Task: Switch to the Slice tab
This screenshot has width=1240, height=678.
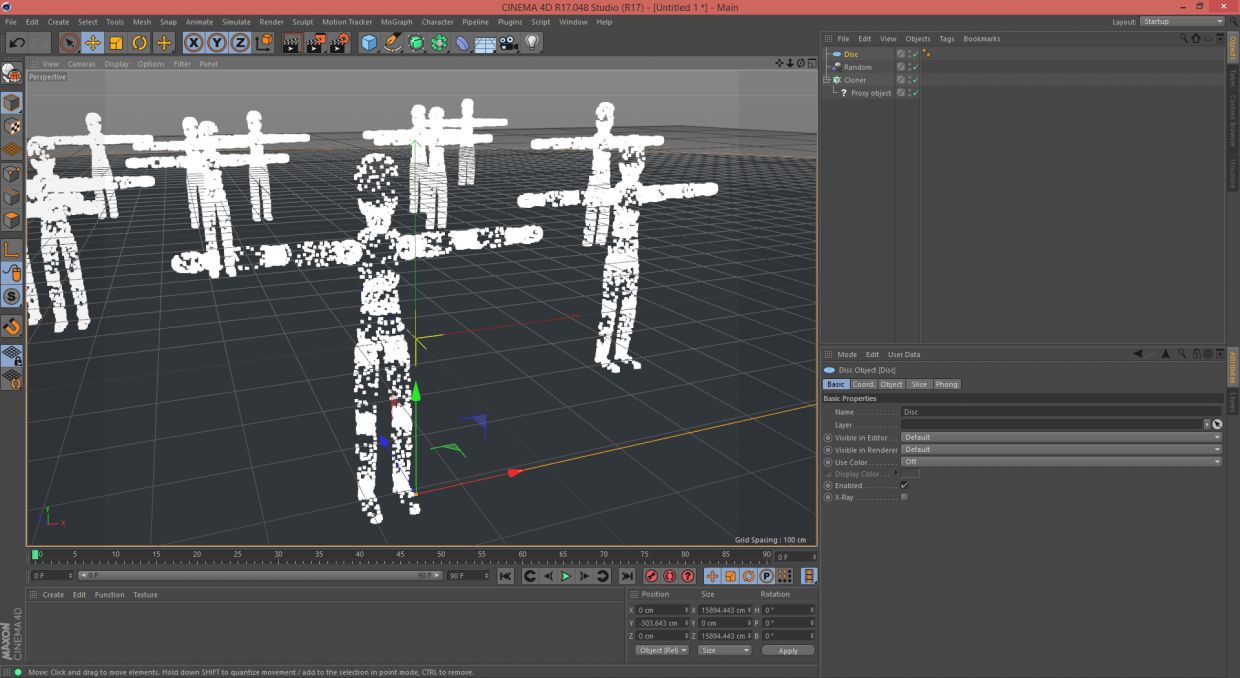Action: point(919,384)
